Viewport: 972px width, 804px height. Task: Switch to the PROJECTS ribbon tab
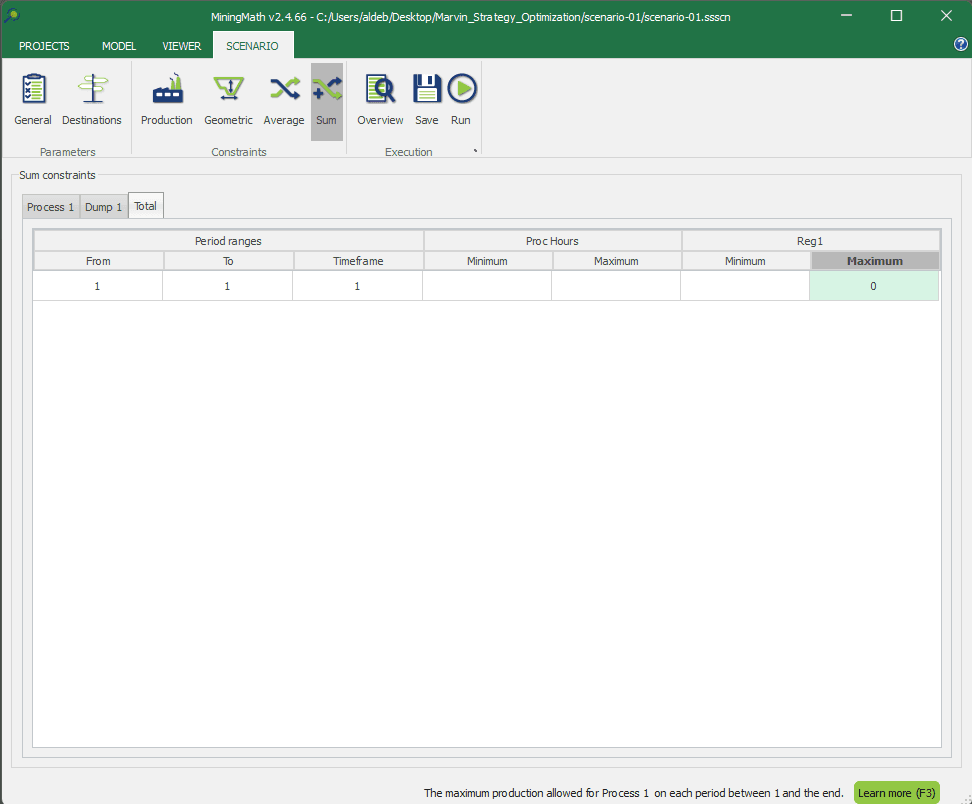44,46
